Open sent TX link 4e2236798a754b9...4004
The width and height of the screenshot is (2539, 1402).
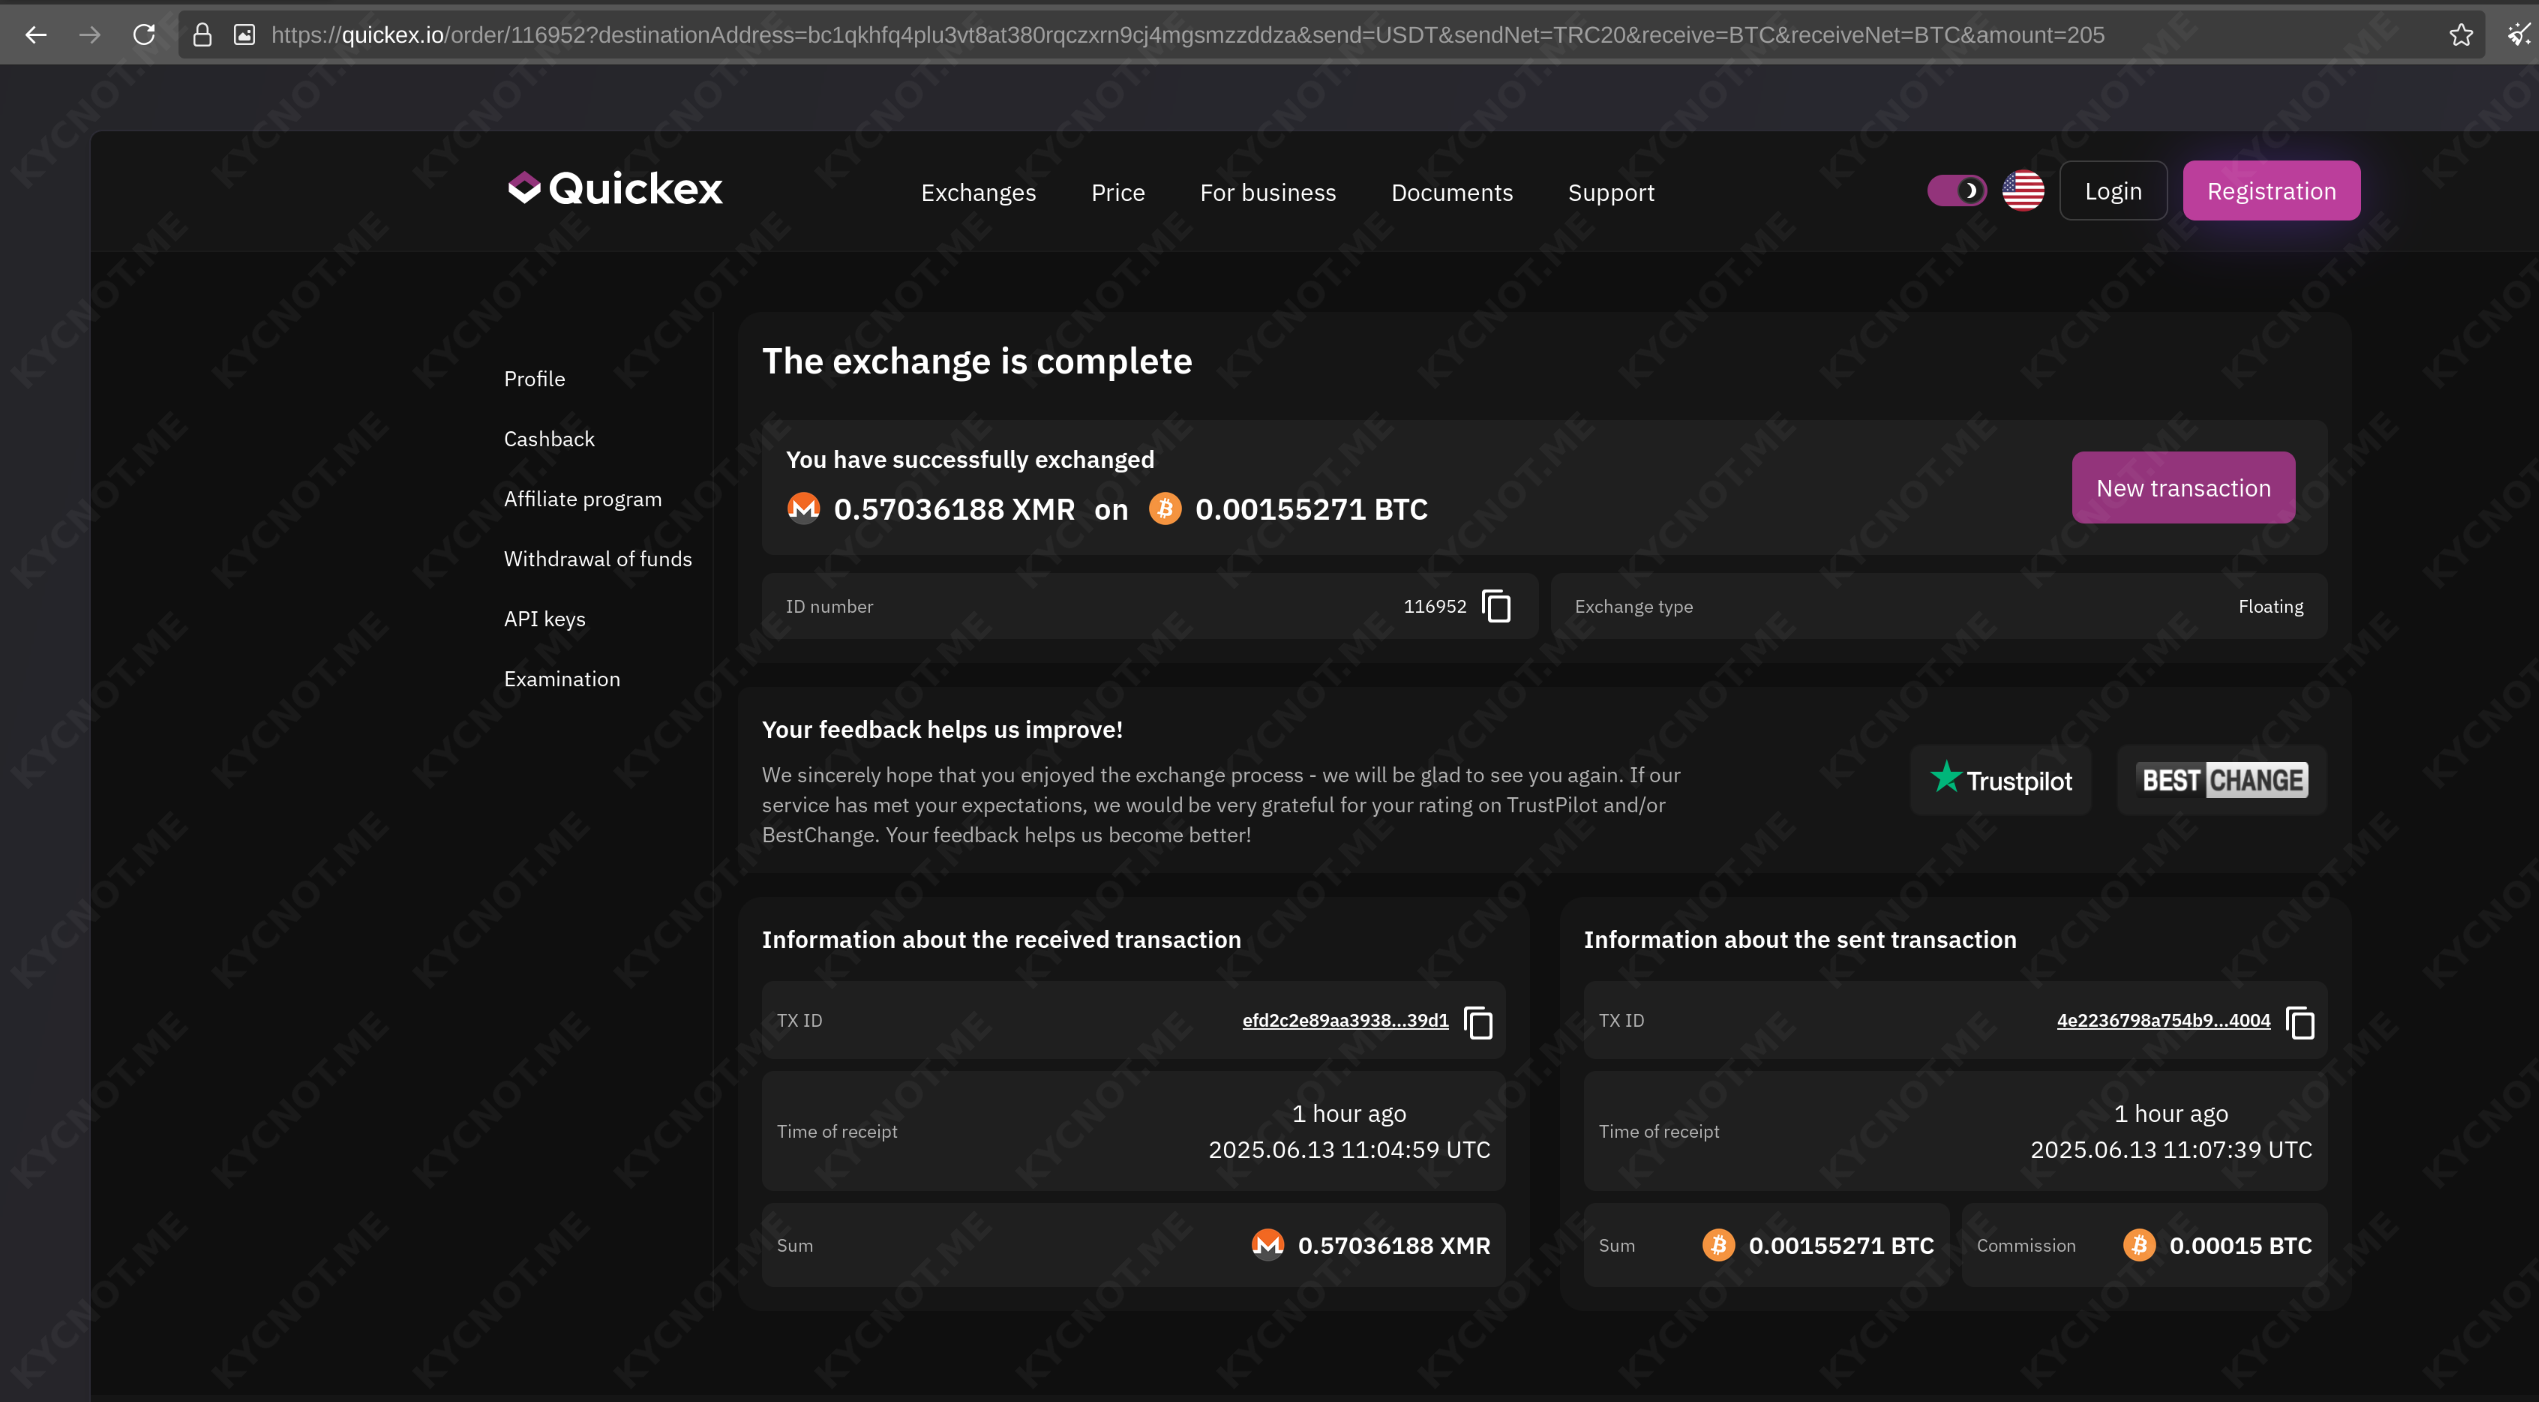(x=2163, y=1020)
